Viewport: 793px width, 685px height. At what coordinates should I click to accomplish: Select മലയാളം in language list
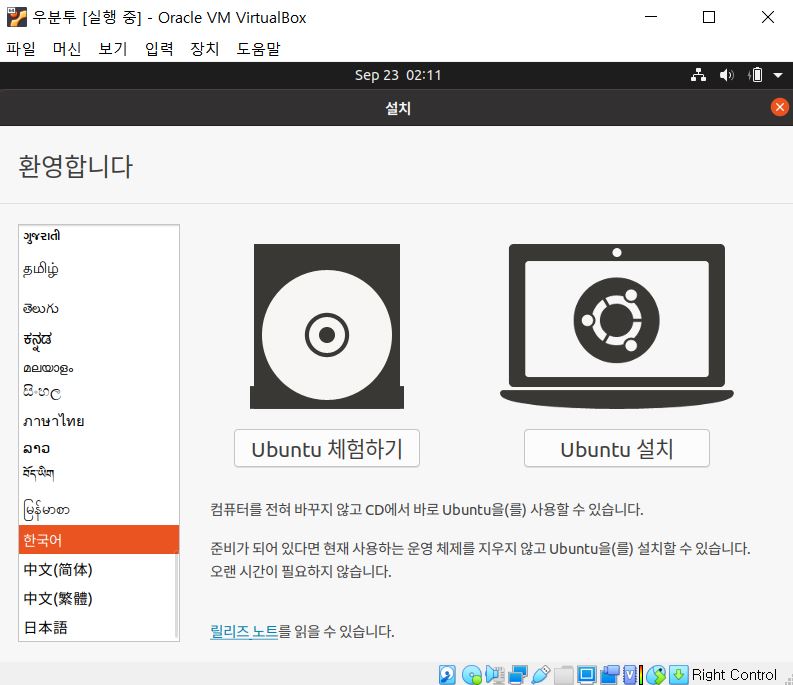click(x=97, y=368)
